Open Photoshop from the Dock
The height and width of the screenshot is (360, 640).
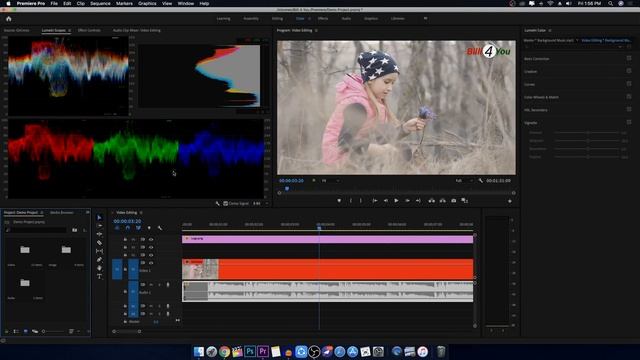[250, 351]
